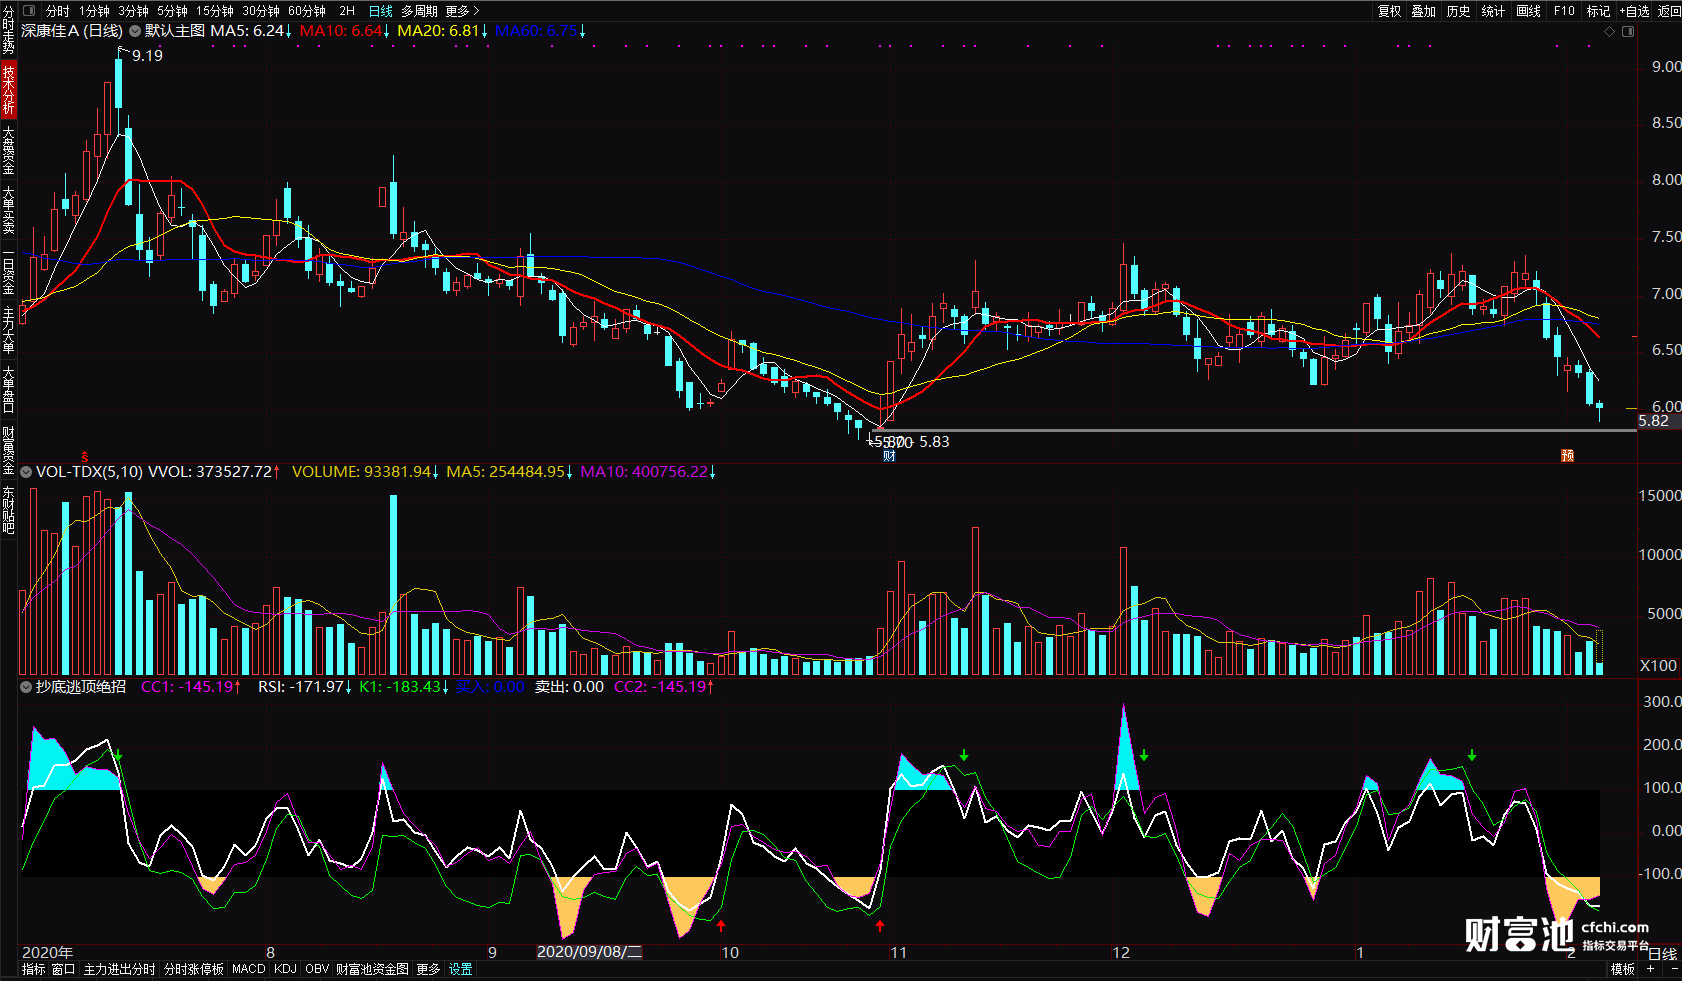Click the MA60: 6.75 readout
The width and height of the screenshot is (1682, 981).
[x=541, y=31]
